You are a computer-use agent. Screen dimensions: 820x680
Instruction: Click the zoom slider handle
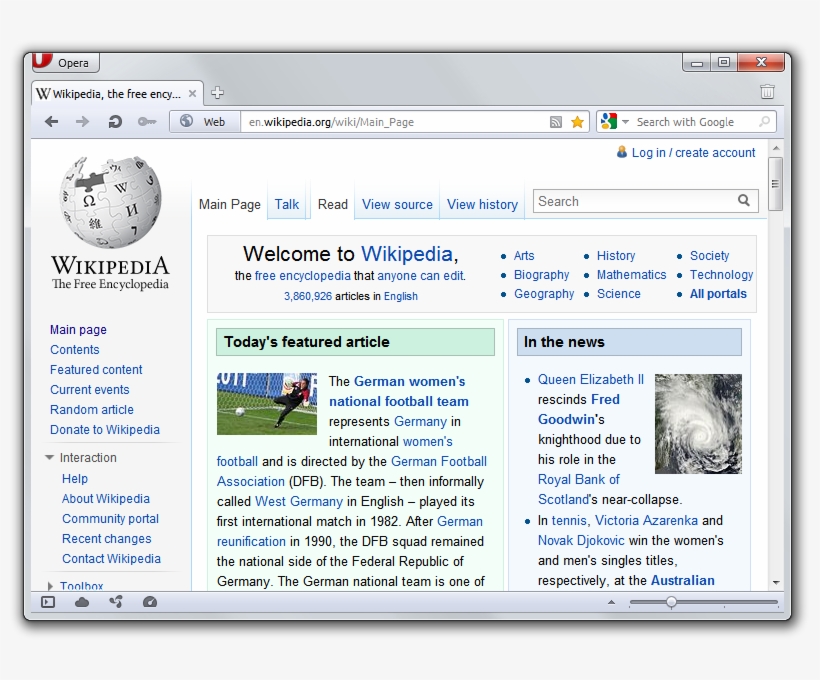[x=671, y=602]
